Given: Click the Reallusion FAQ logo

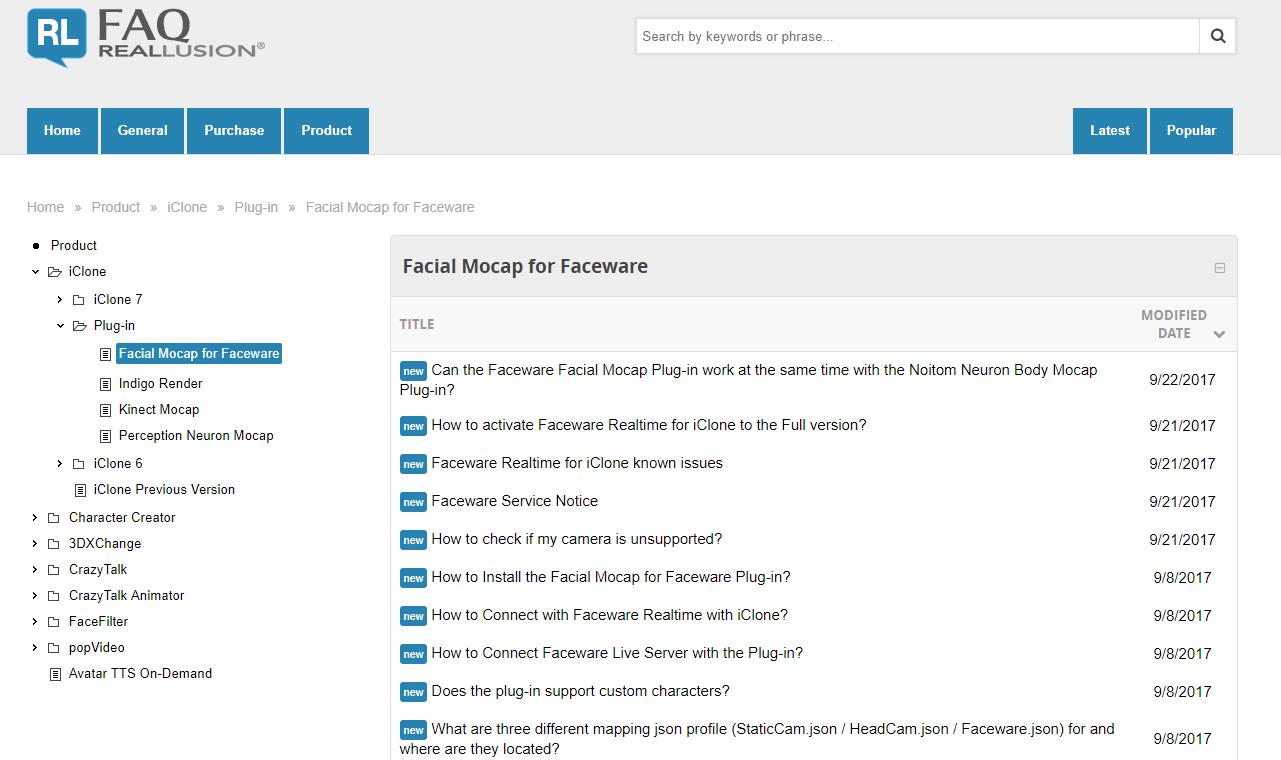Looking at the screenshot, I should [x=146, y=36].
